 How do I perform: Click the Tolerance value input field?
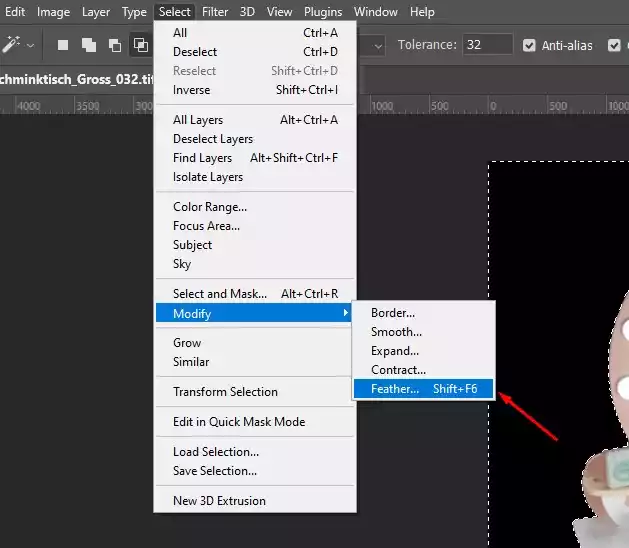(488, 45)
